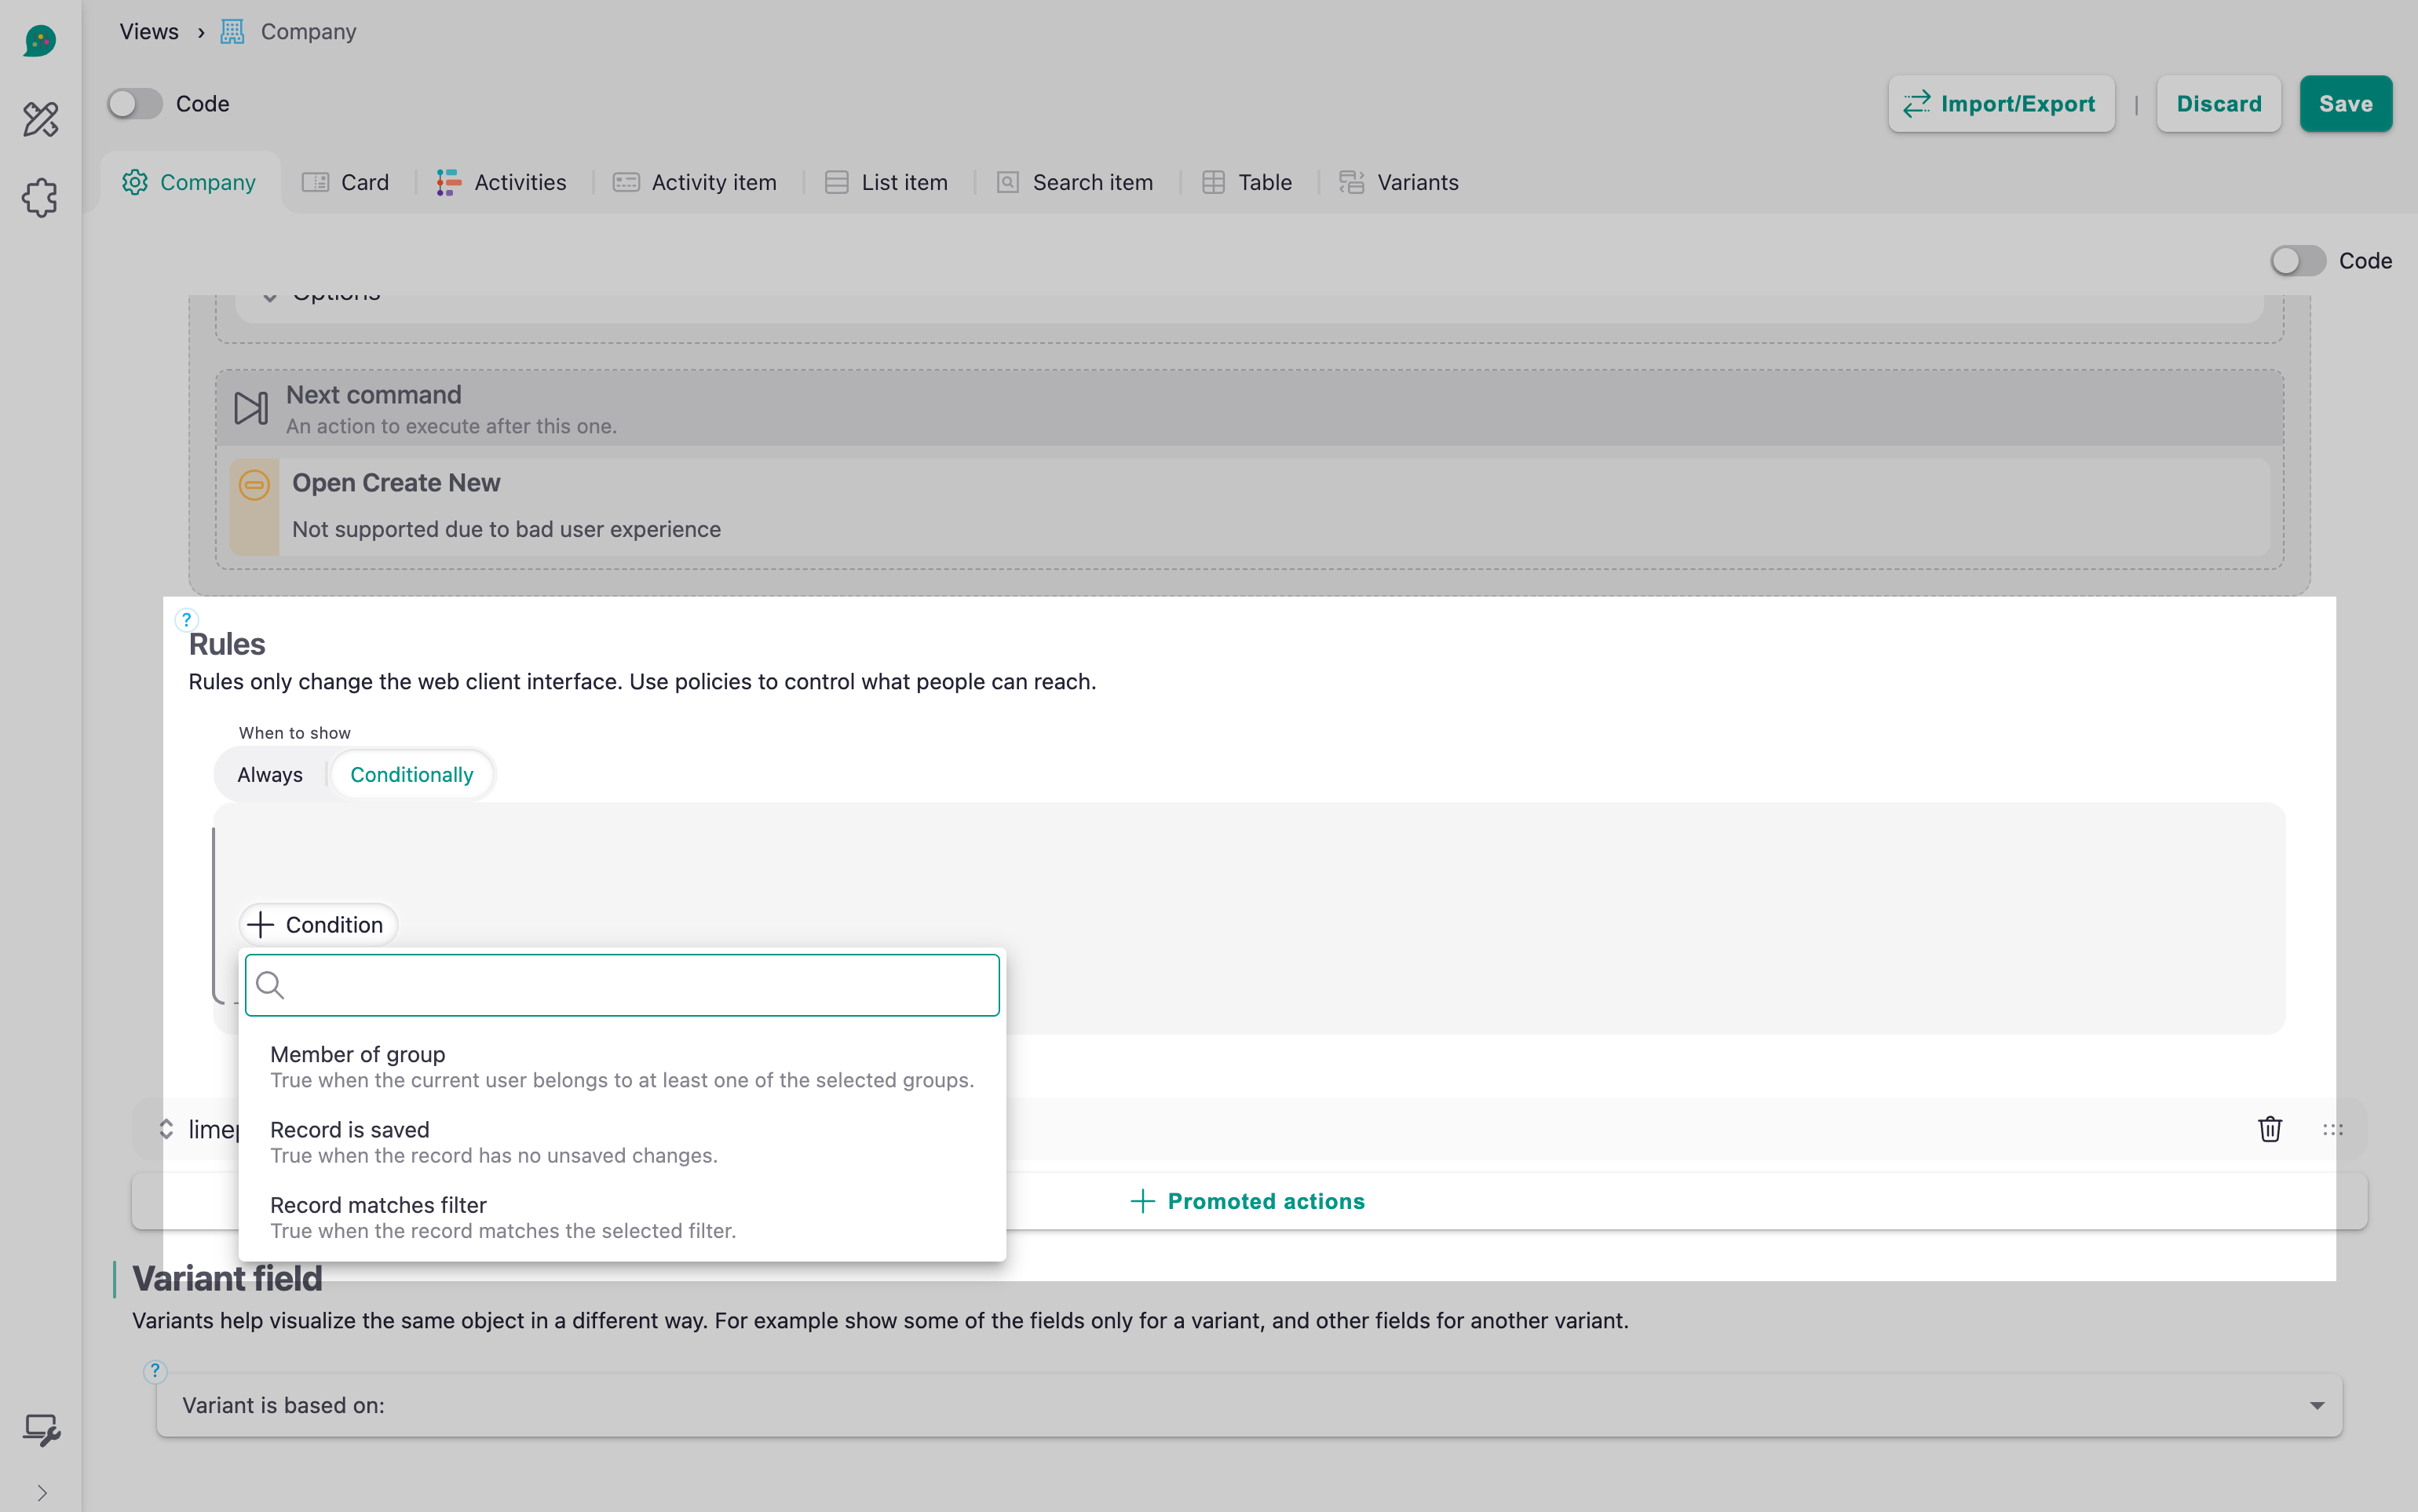The width and height of the screenshot is (2418, 1512).
Task: Click the Company building icon in breadcrumb
Action: coord(232,32)
